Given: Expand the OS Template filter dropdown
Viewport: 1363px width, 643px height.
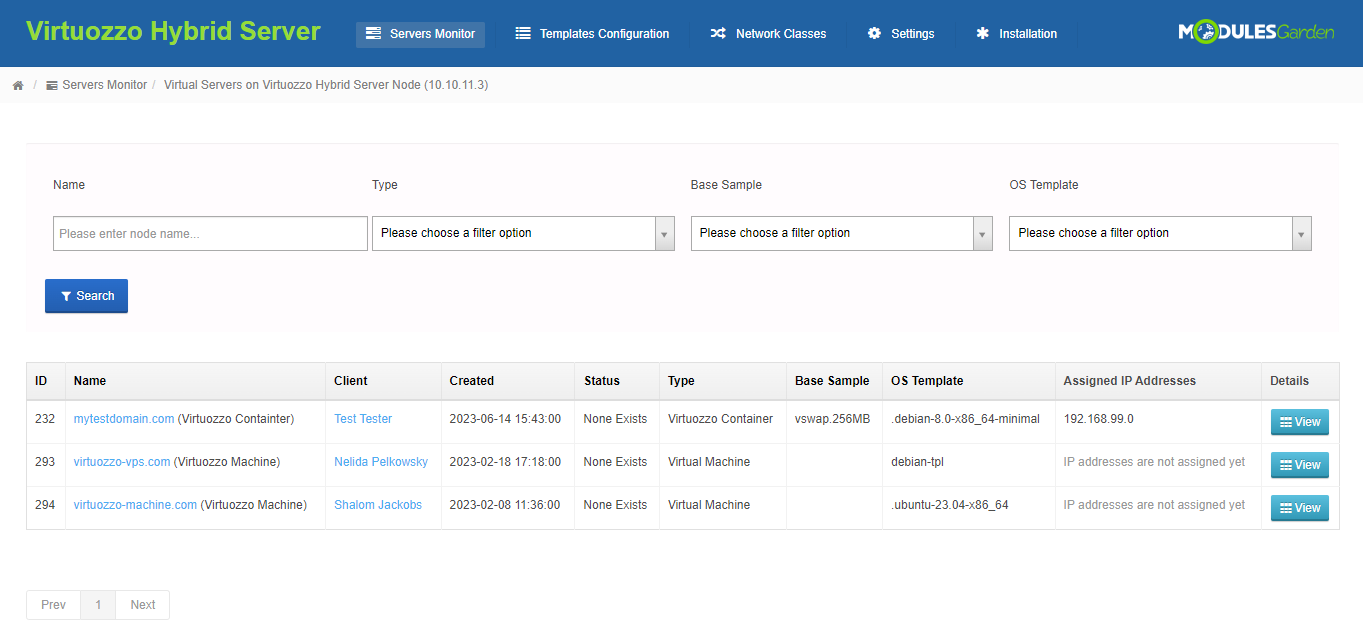Looking at the screenshot, I should 1300,233.
